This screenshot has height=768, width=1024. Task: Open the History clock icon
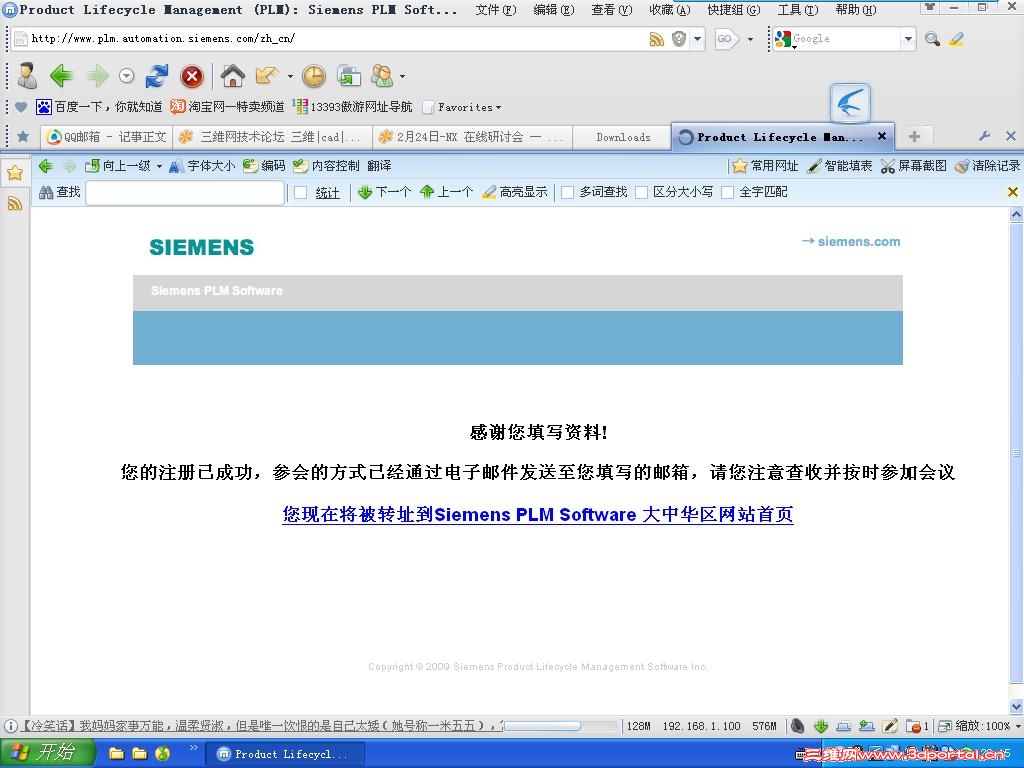pyautogui.click(x=314, y=76)
